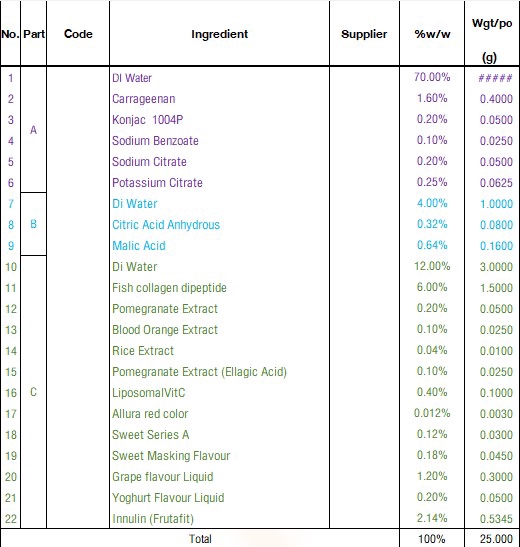Click the Innulin (Frutafit) cell
520x547 pixels.
[x=219, y=519]
